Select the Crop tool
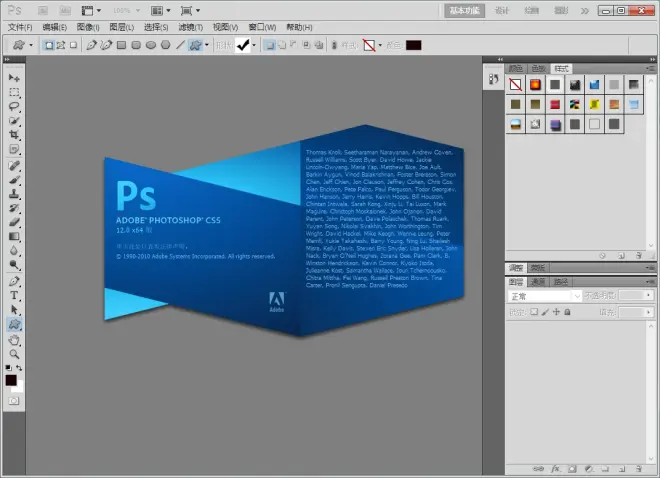660x478 pixels. tap(15, 134)
